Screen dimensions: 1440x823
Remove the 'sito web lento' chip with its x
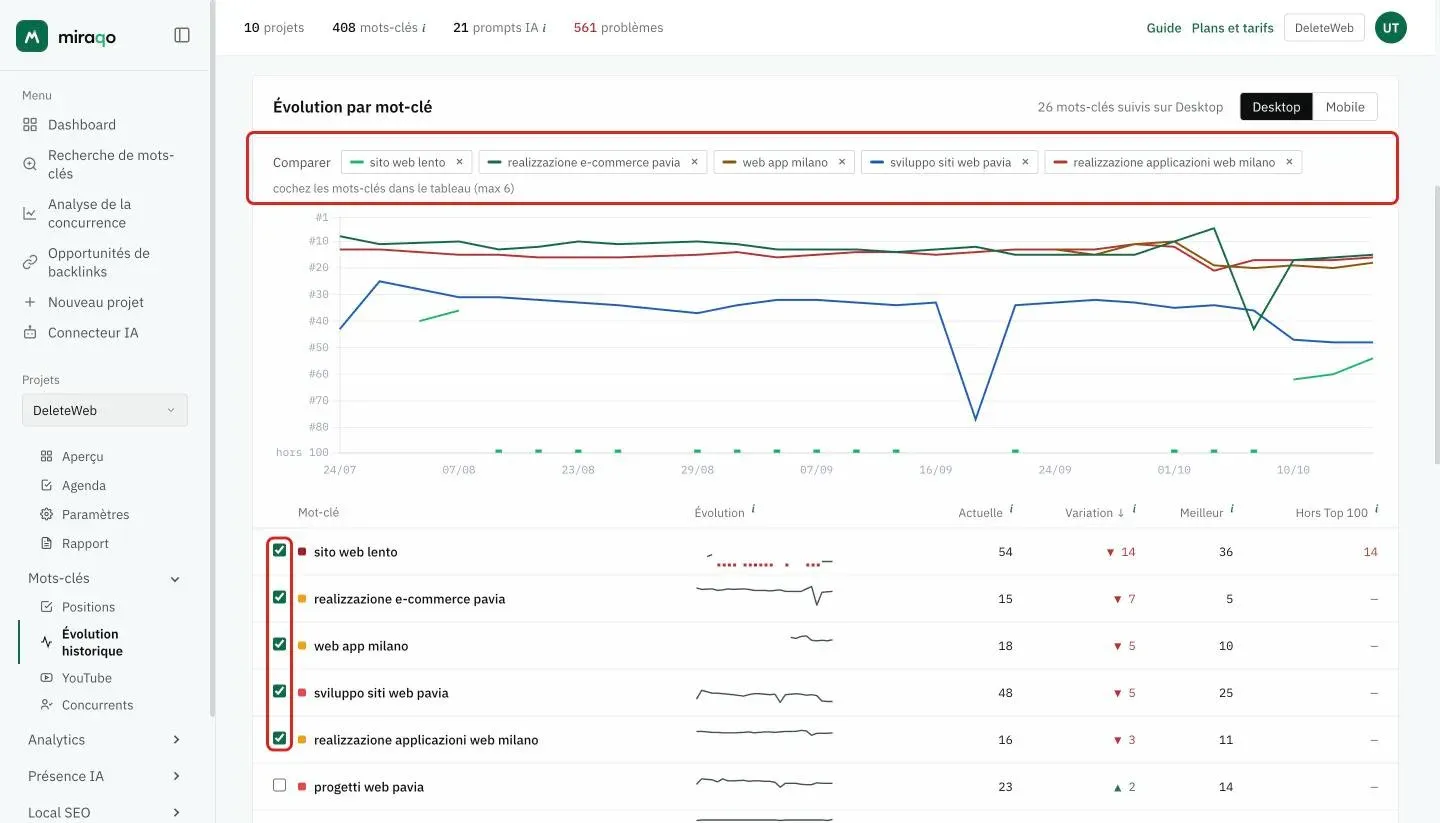pyautogui.click(x=460, y=162)
